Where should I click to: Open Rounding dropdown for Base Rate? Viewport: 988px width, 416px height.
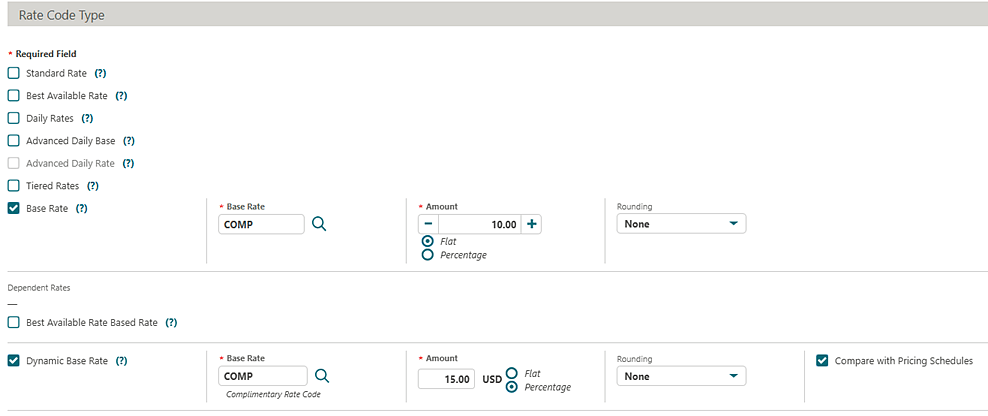click(681, 224)
